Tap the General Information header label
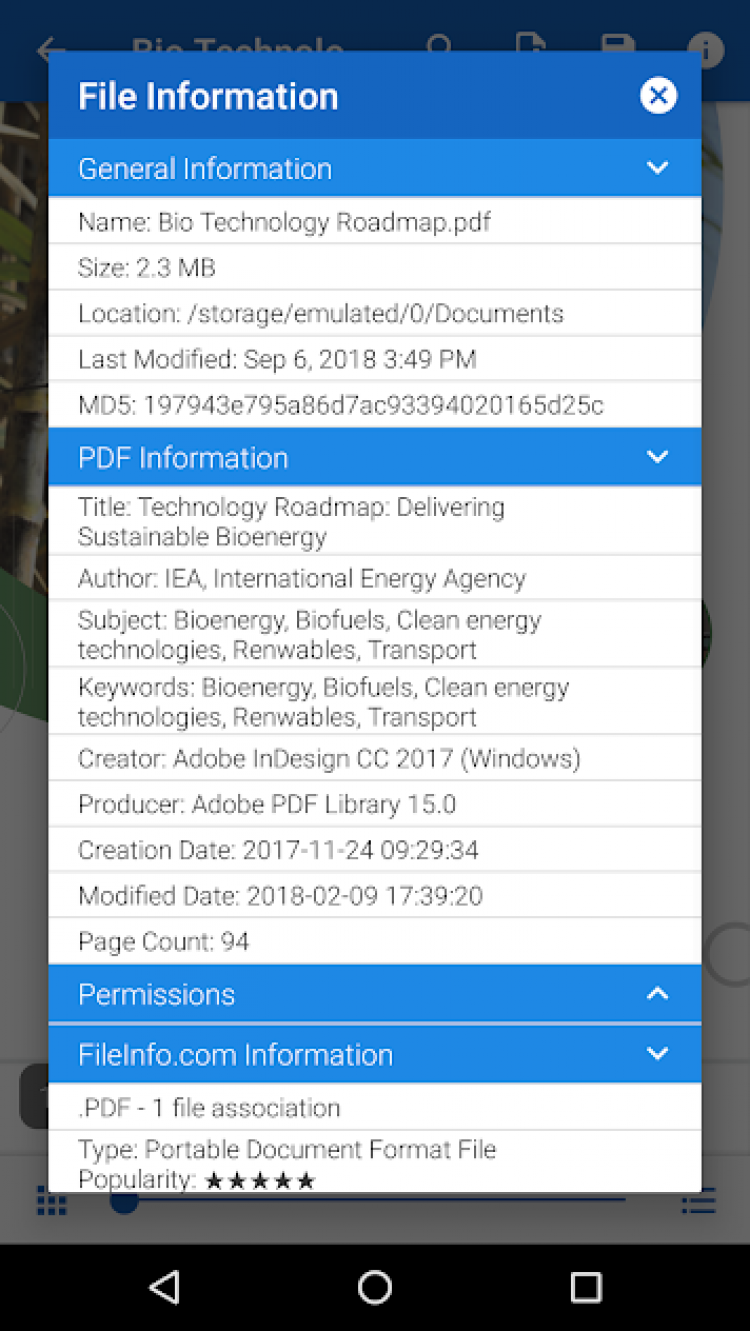The height and width of the screenshot is (1331, 750). pyautogui.click(x=205, y=169)
